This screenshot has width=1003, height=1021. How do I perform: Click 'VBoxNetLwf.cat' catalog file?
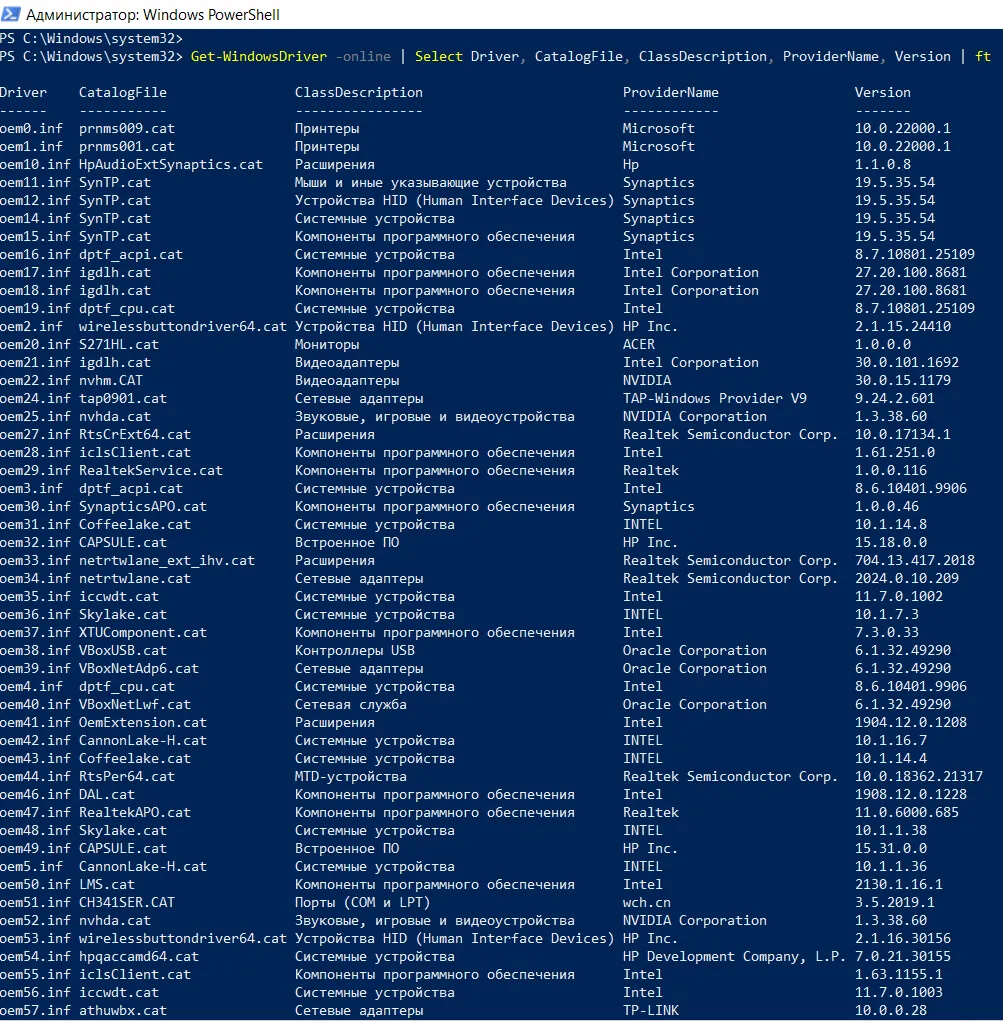click(134, 705)
